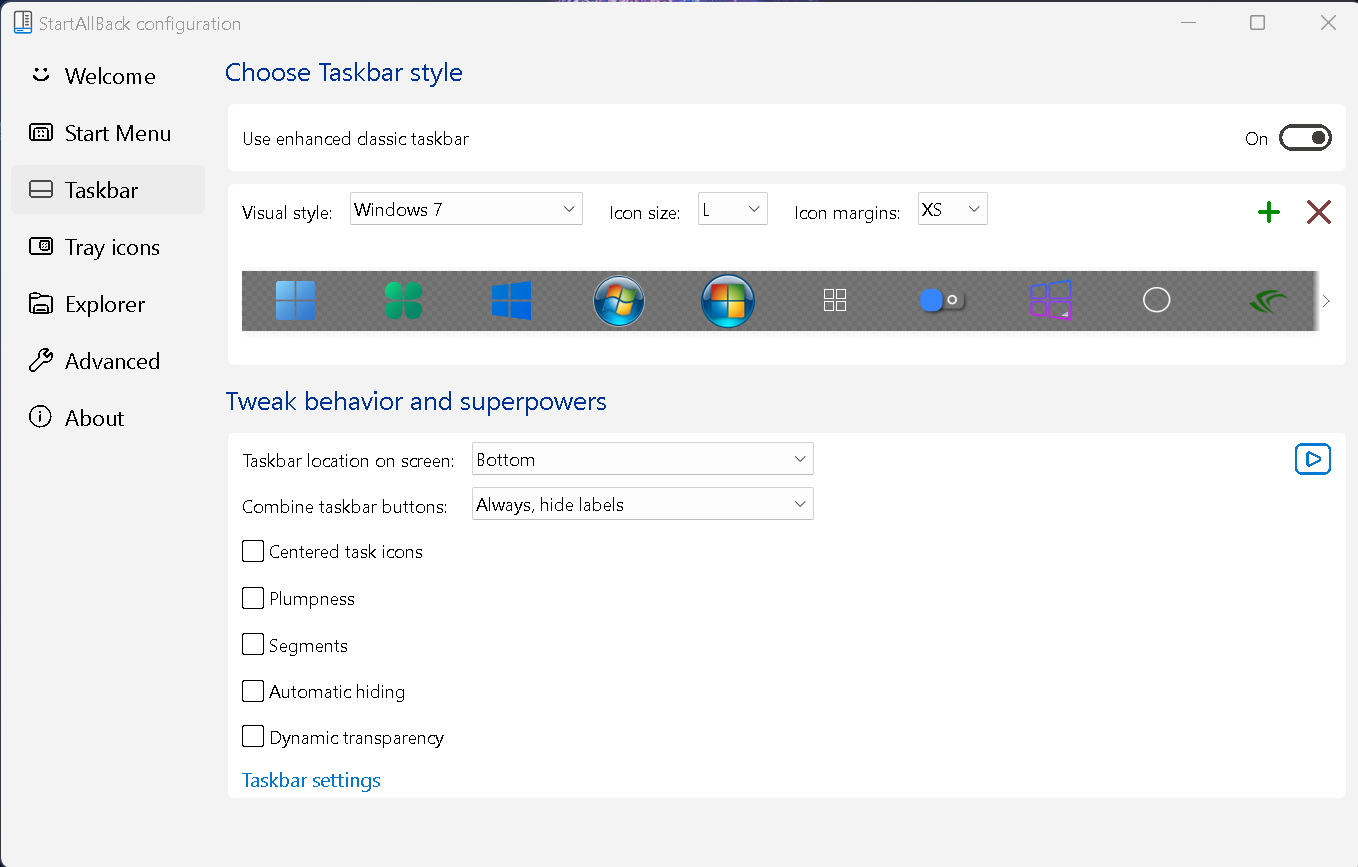Turn on Automatic hiding
This screenshot has height=867, width=1358.
click(253, 690)
